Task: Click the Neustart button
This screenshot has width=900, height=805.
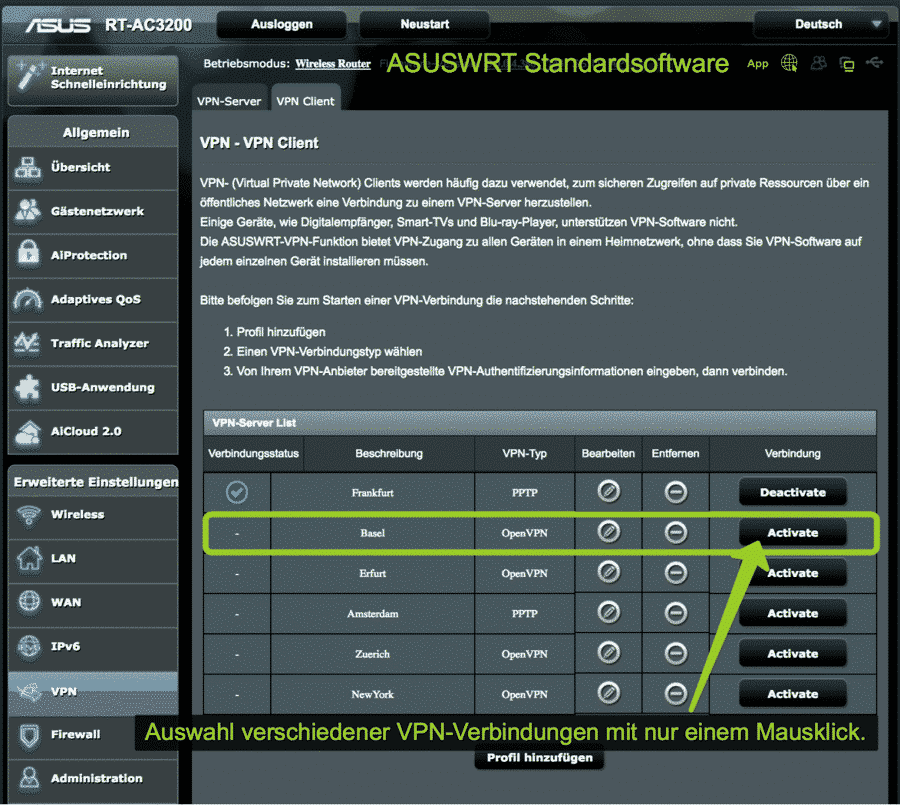Action: coord(425,24)
